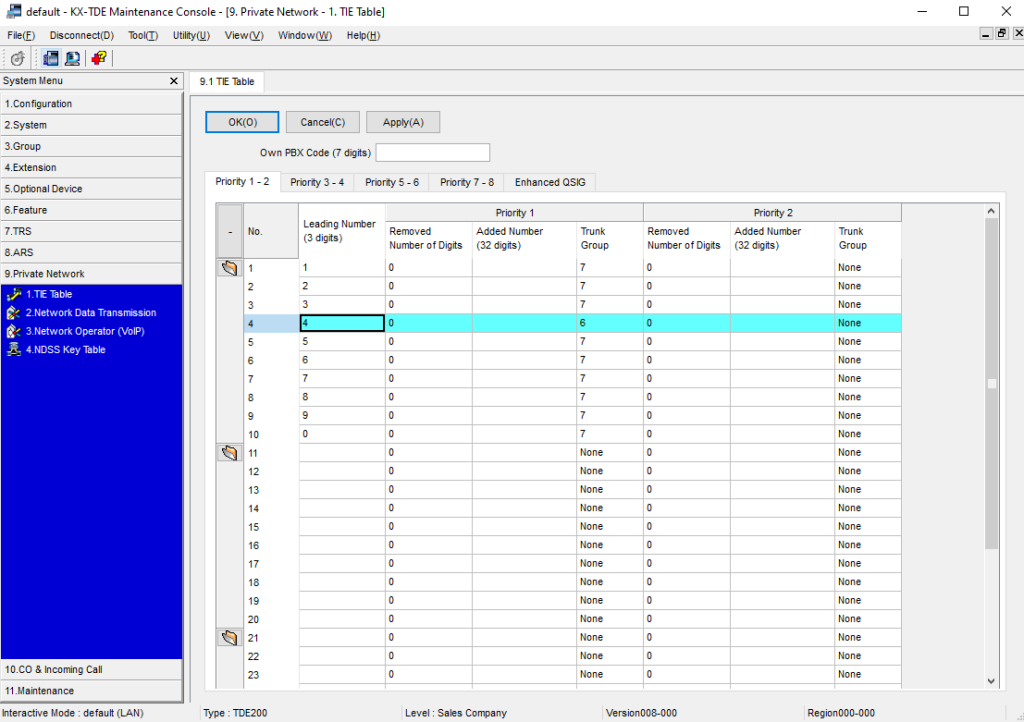Expand 6.Feature in System Menu

[x=91, y=210]
